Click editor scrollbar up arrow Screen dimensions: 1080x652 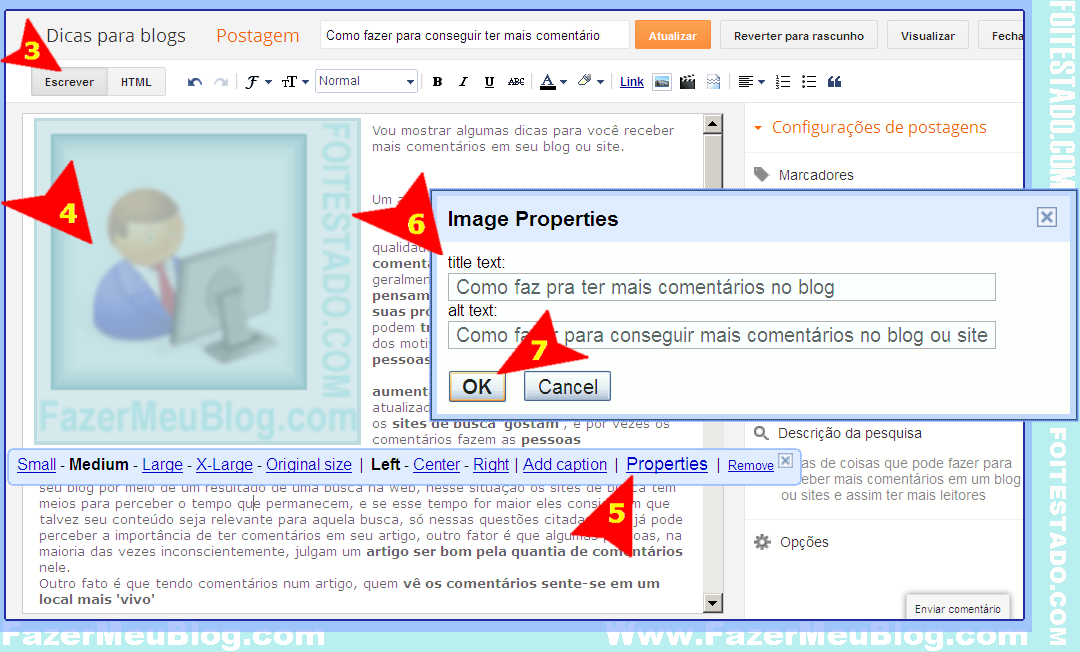click(712, 124)
